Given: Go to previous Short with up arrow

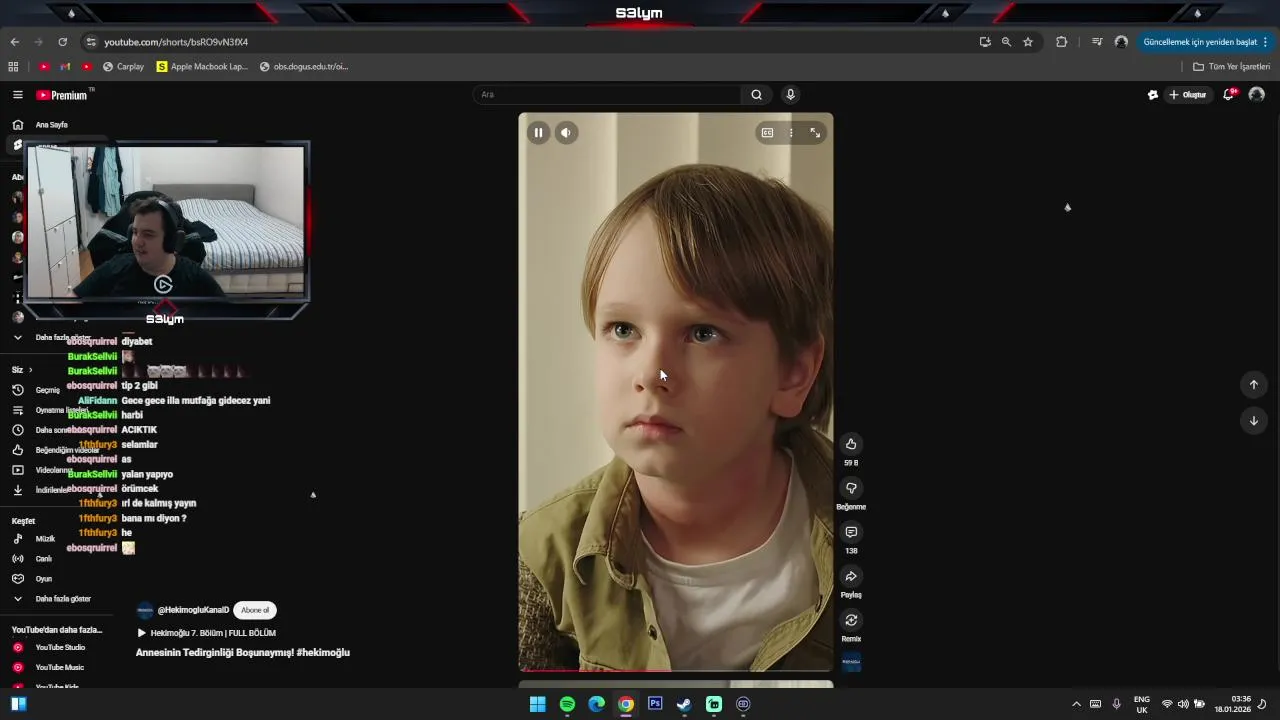Looking at the screenshot, I should (x=1253, y=384).
